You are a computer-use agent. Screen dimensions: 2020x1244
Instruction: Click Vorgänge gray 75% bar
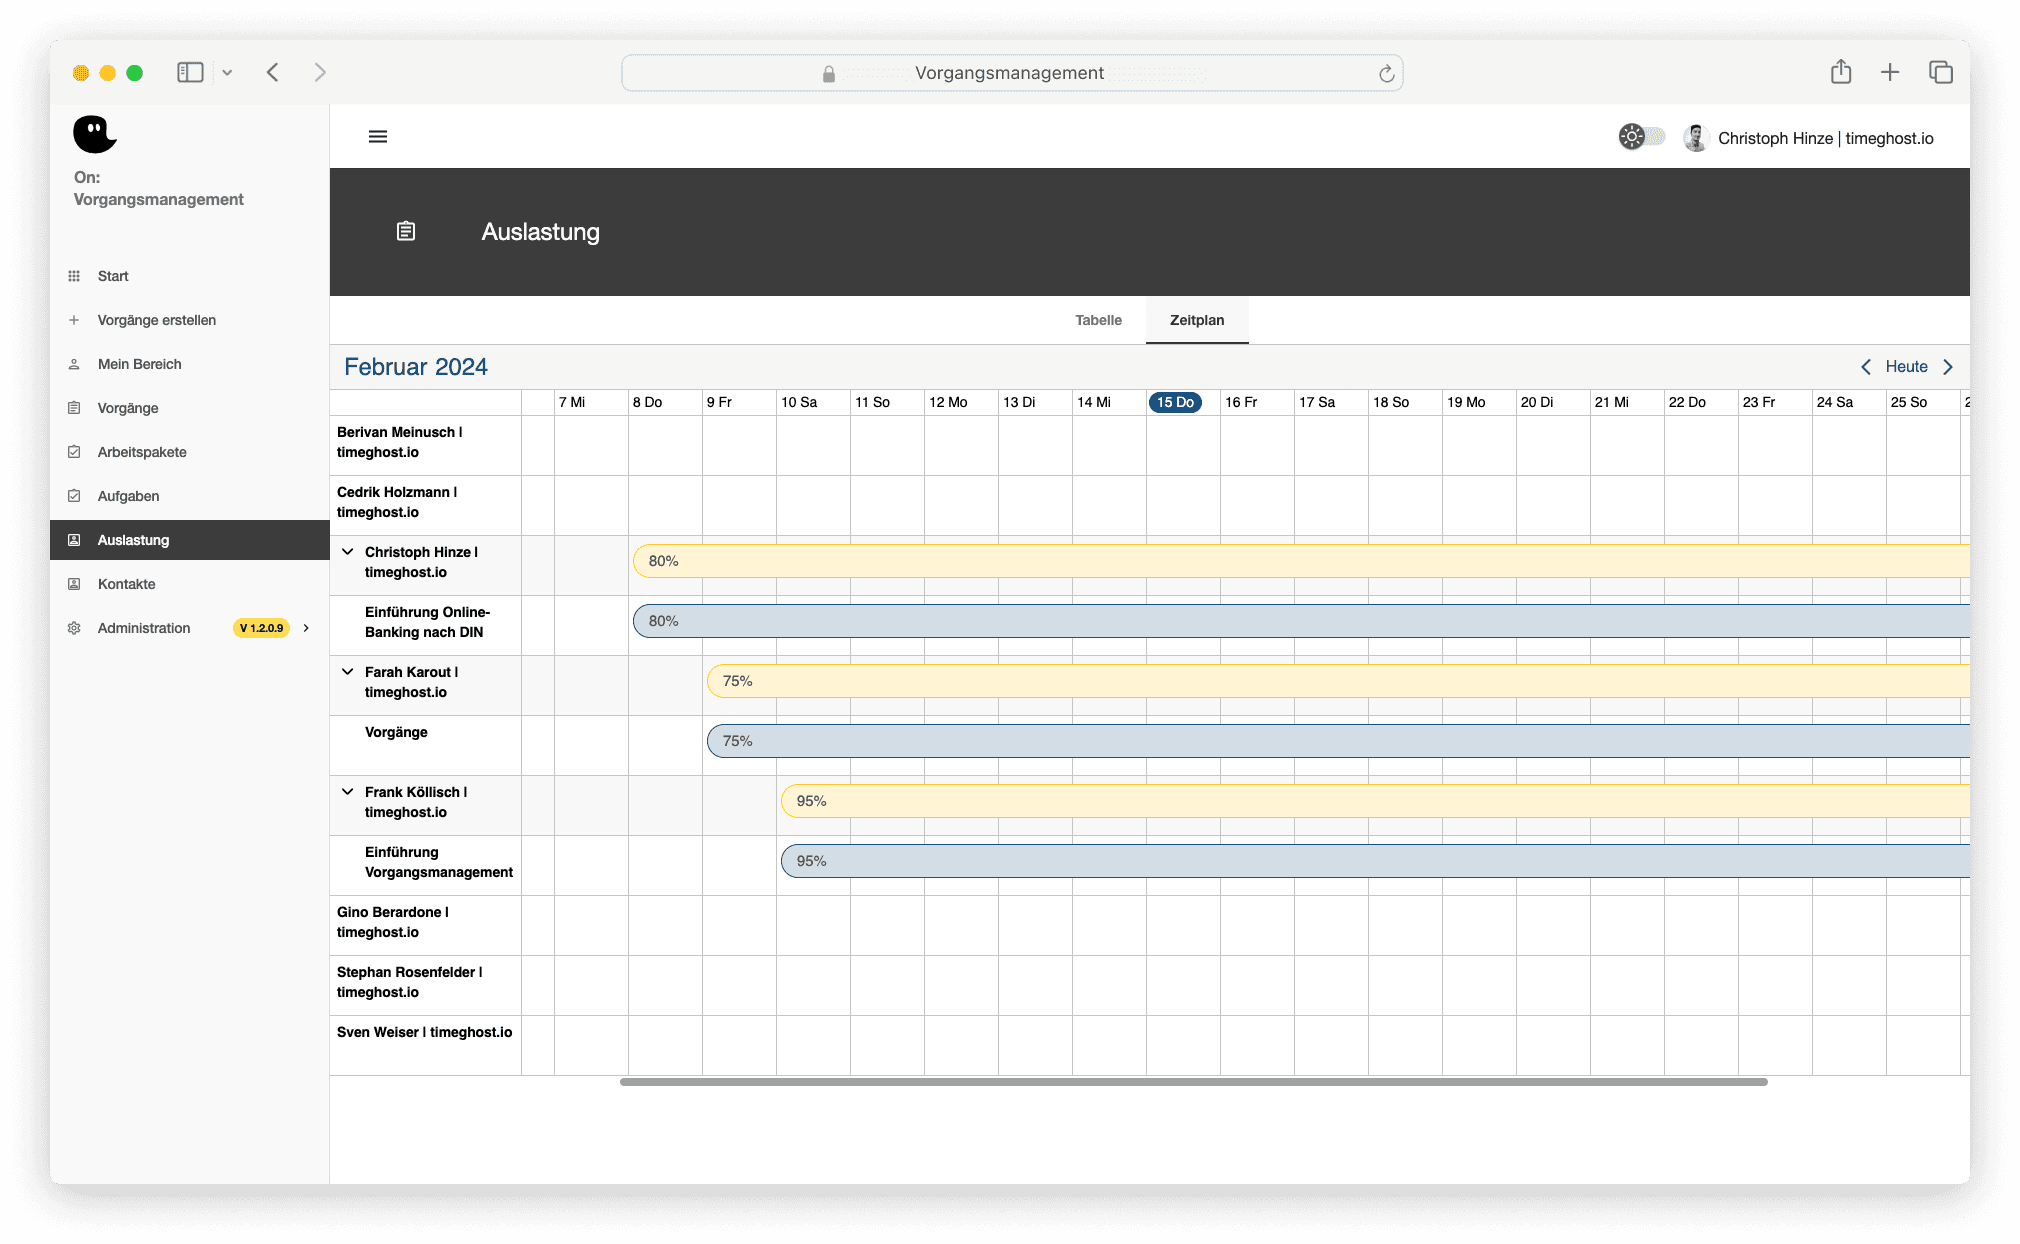pyautogui.click(x=1338, y=741)
